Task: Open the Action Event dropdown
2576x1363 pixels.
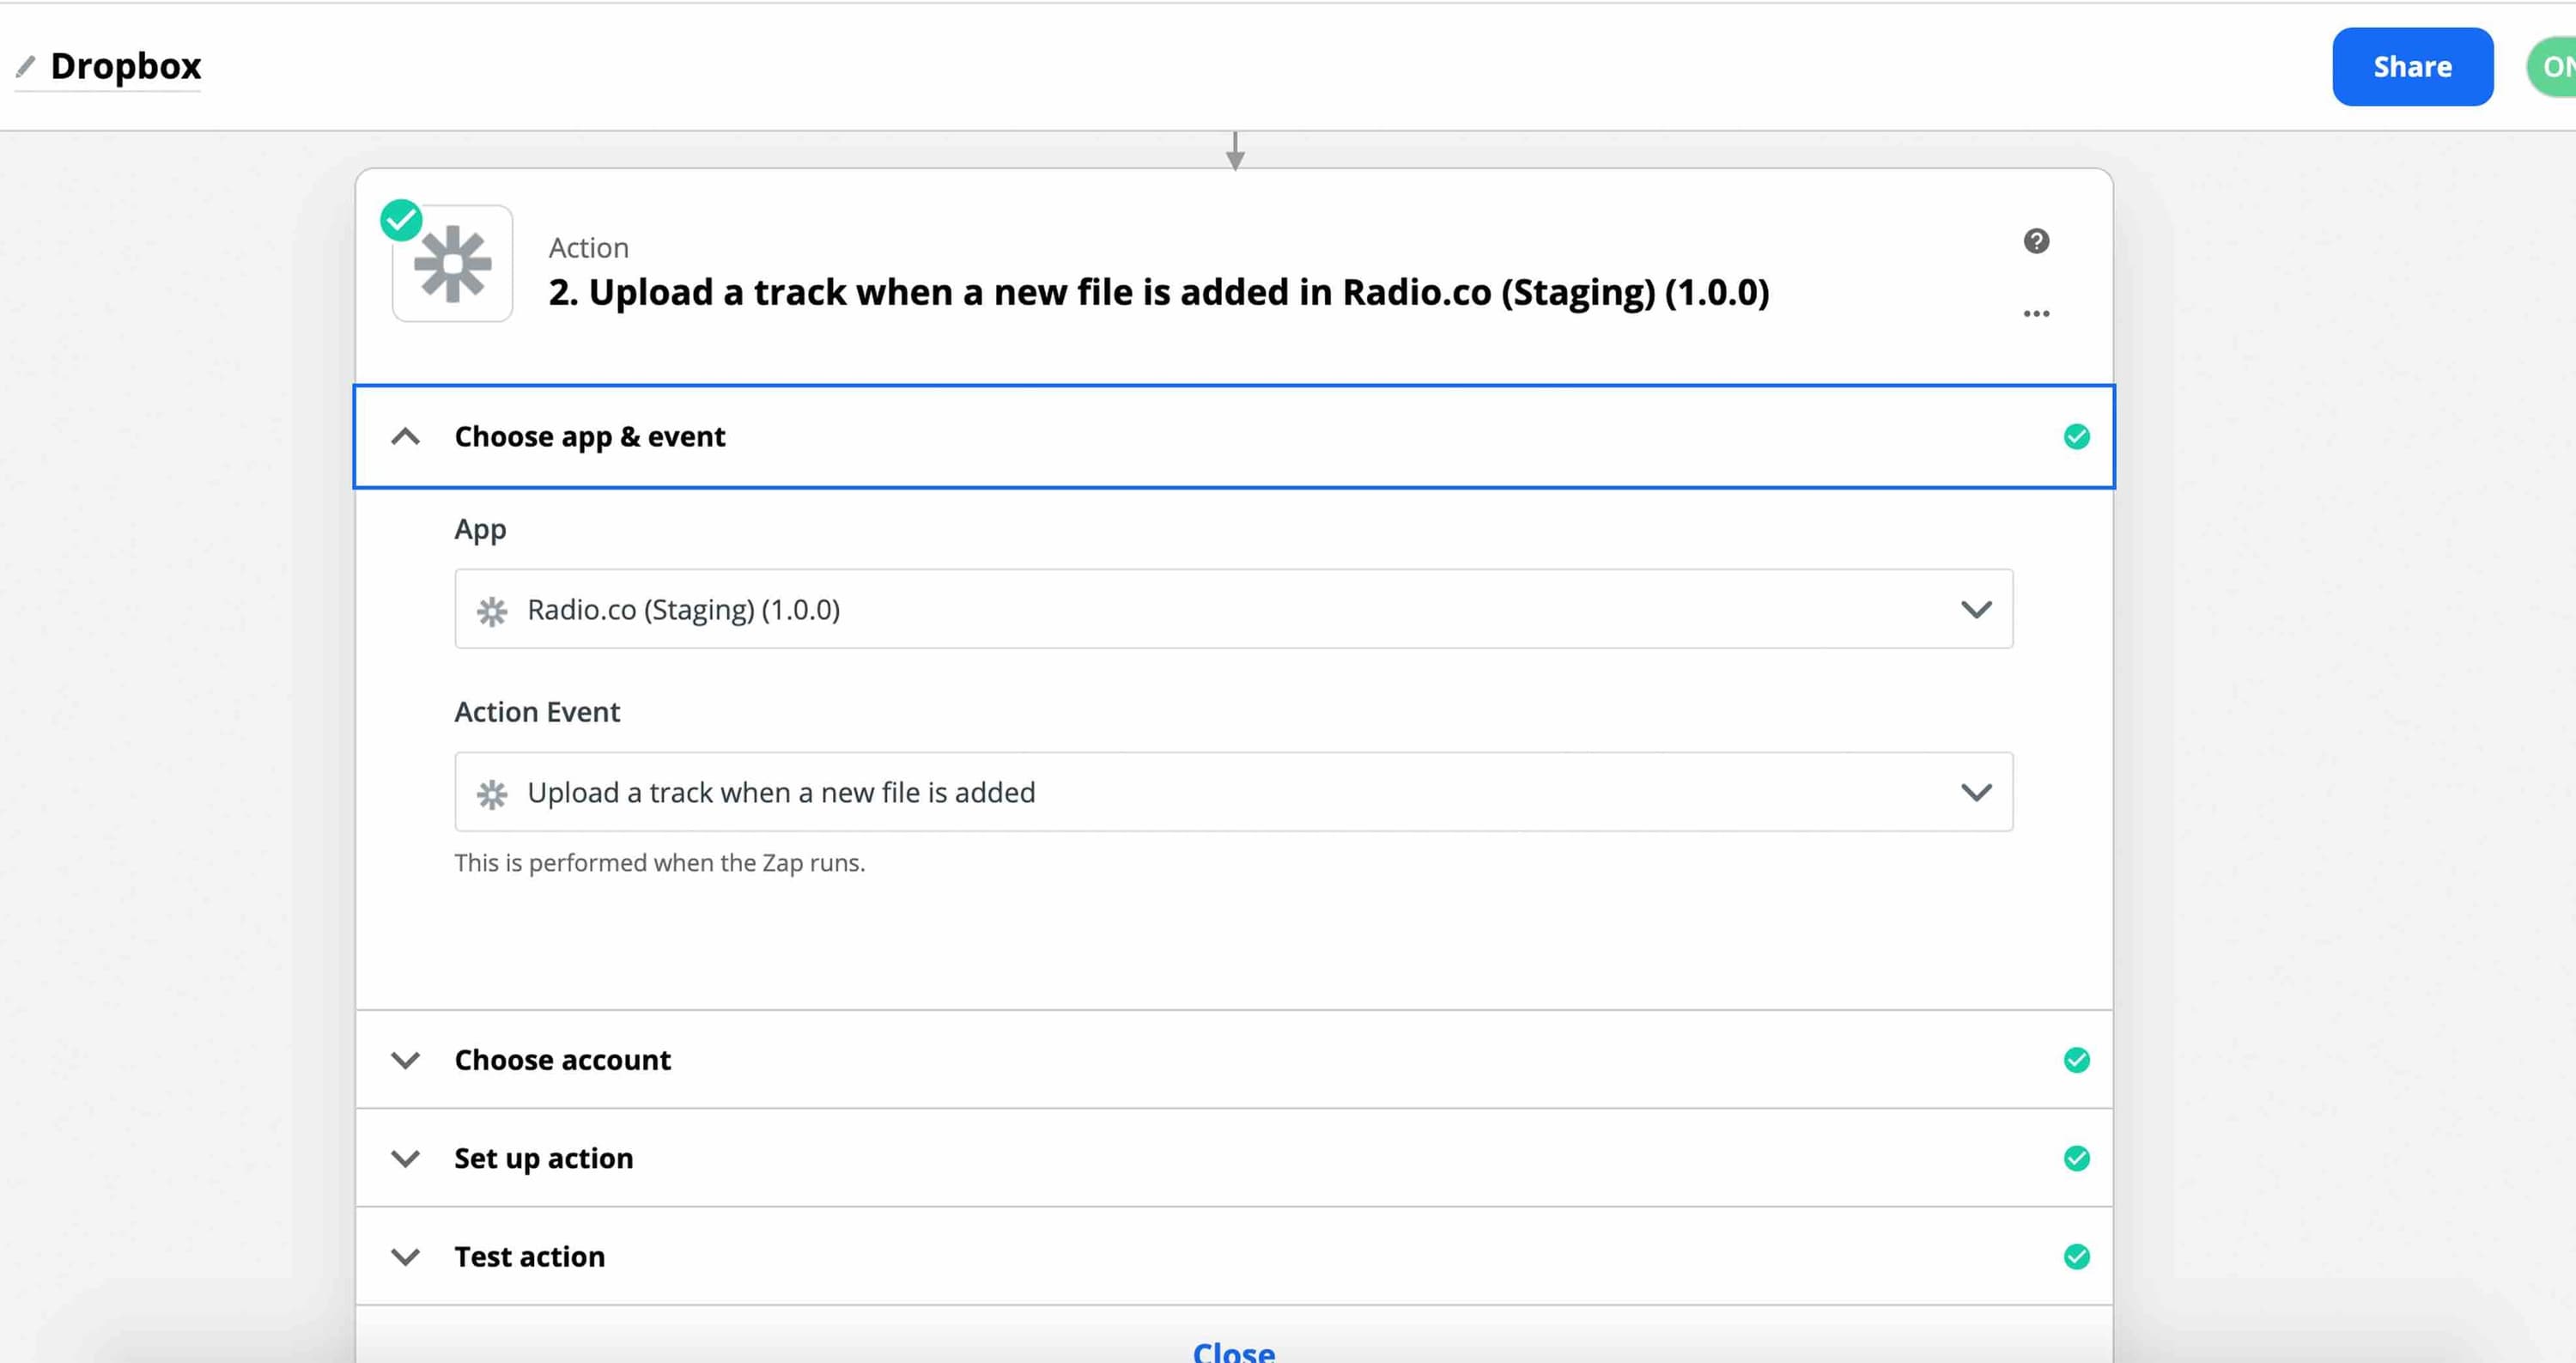Action: pyautogui.click(x=1233, y=792)
